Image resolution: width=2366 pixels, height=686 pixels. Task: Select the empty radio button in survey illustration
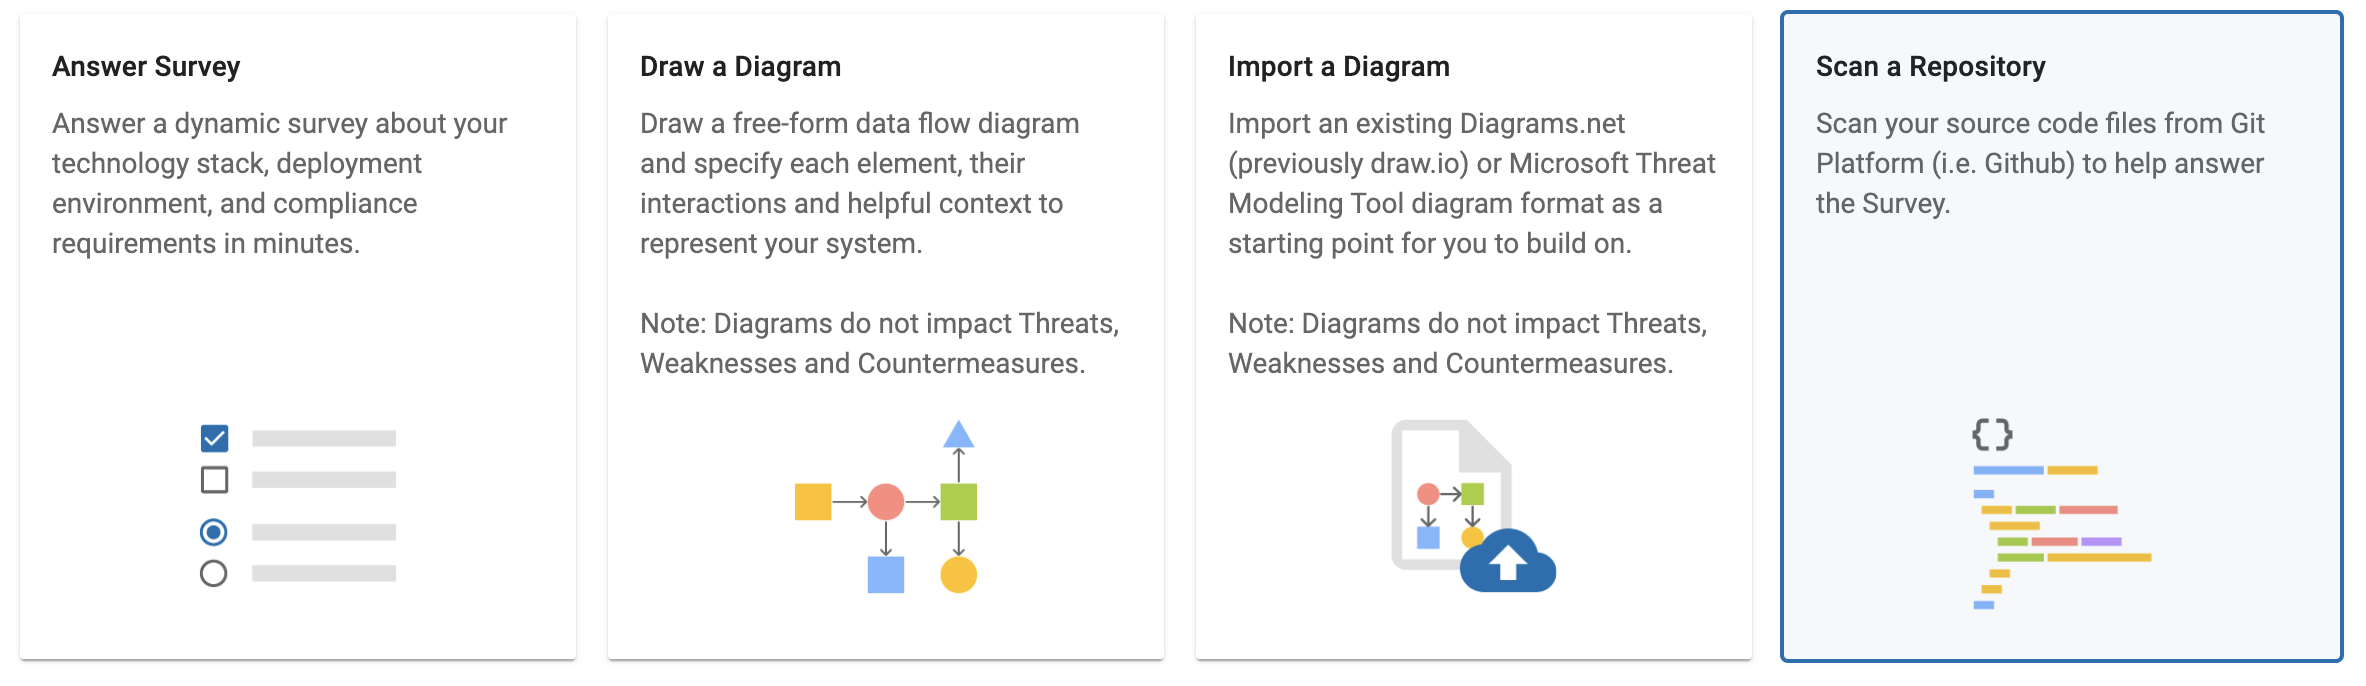point(213,574)
